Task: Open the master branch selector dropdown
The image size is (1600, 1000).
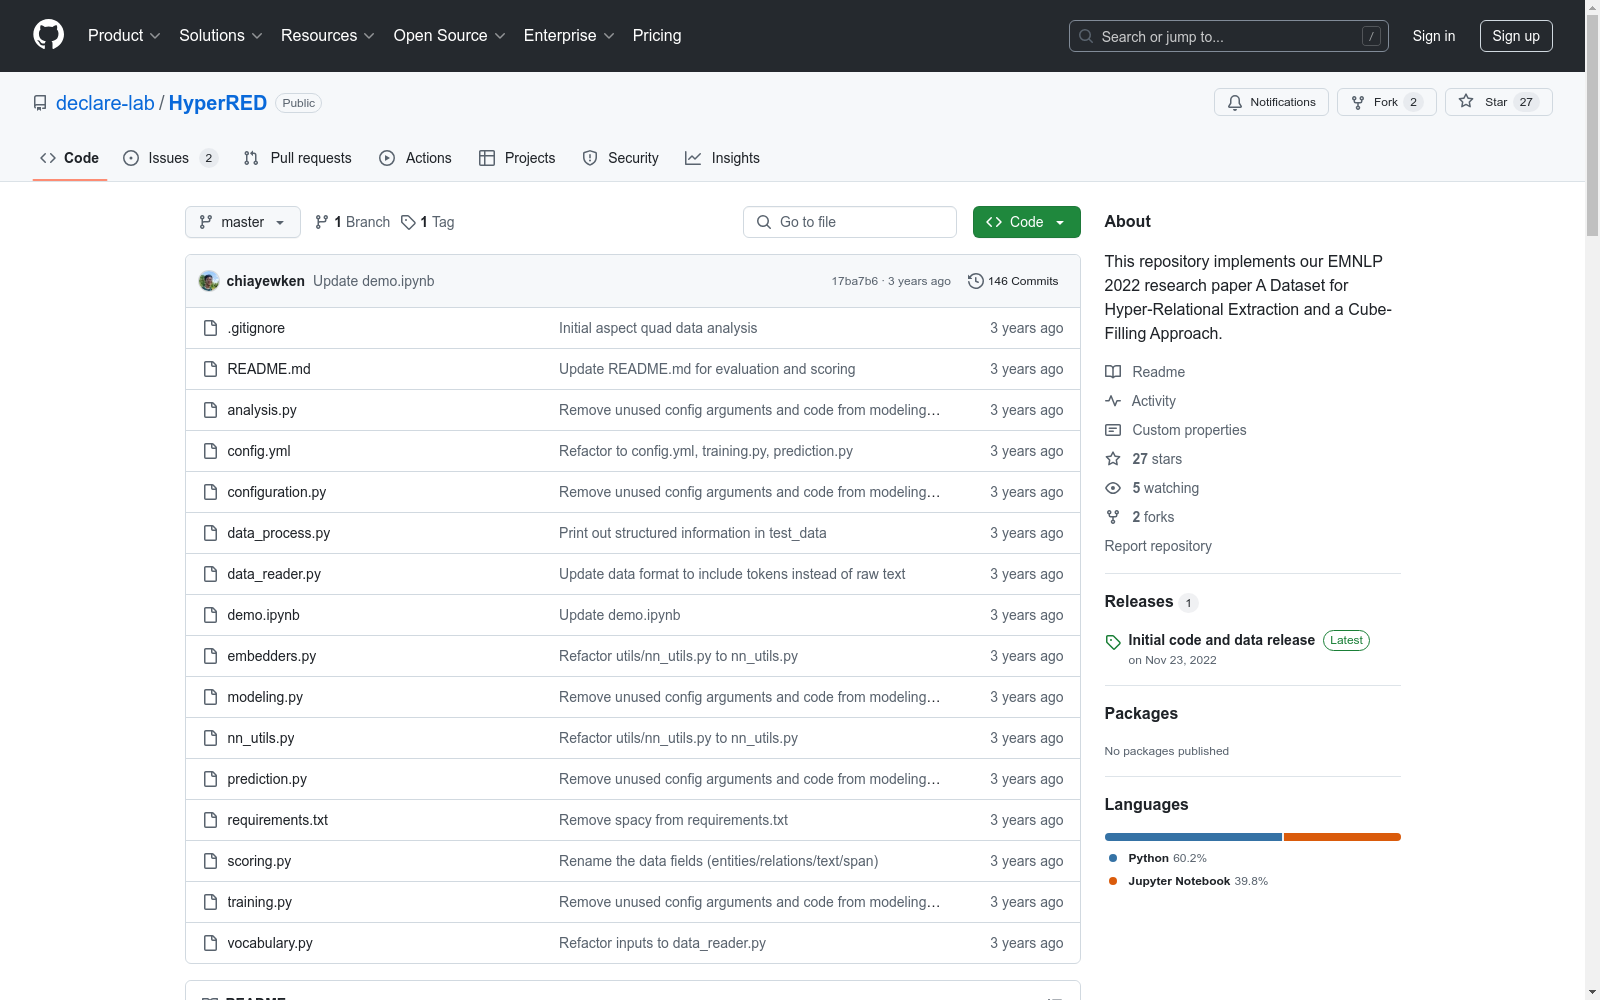Action: pyautogui.click(x=243, y=222)
